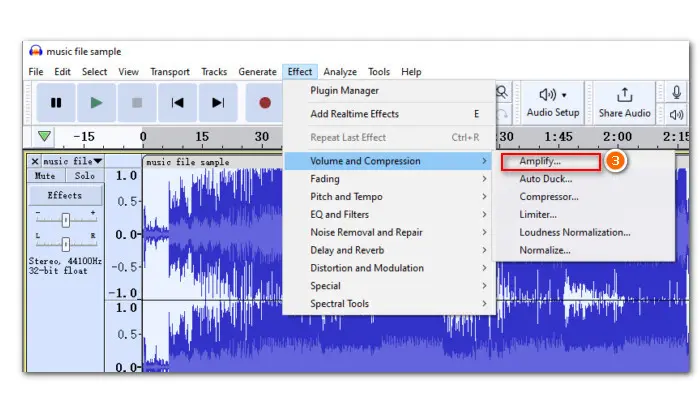700x407 pixels.
Task: Click the Stop playback button
Action: [136, 102]
